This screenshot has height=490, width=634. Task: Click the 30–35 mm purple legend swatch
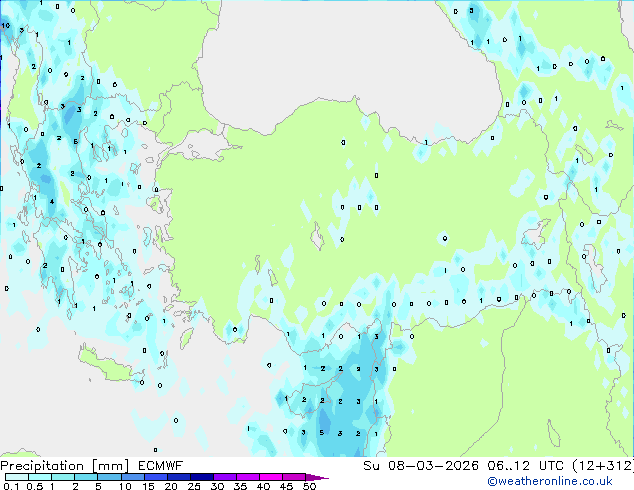click(224, 477)
